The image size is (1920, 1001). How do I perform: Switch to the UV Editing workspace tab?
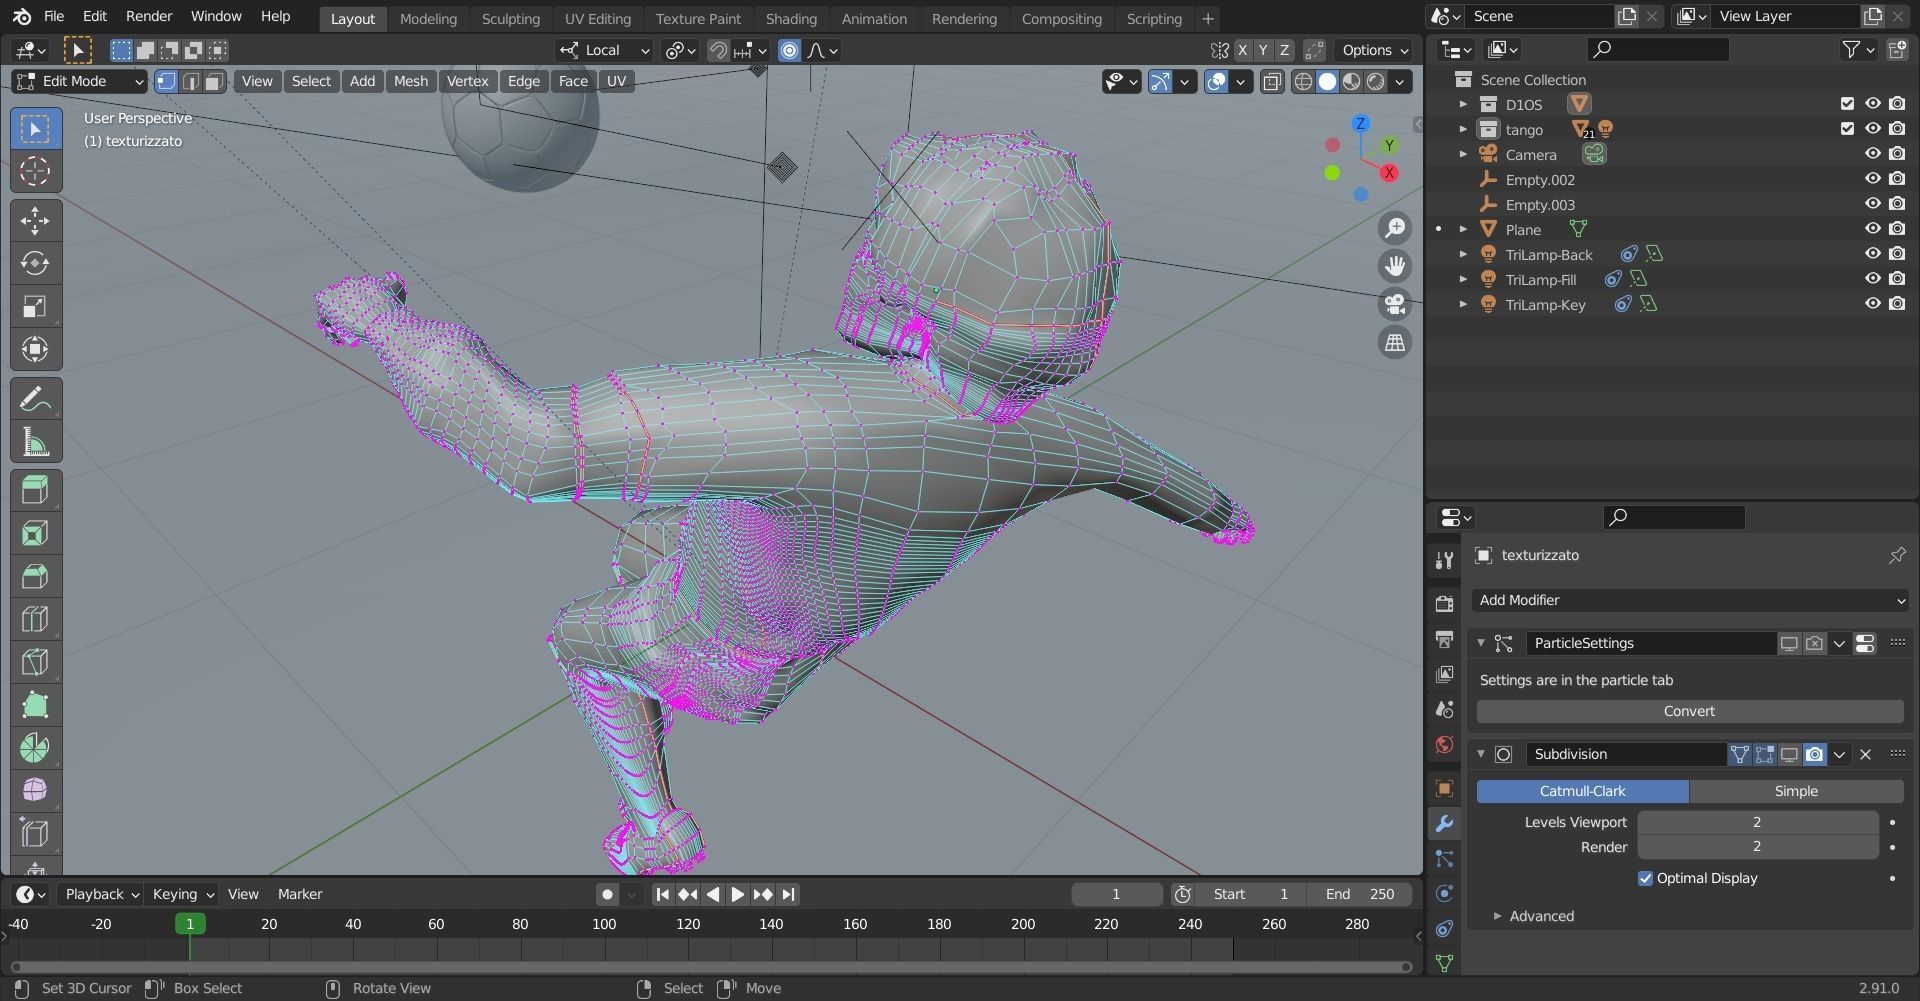tap(597, 19)
